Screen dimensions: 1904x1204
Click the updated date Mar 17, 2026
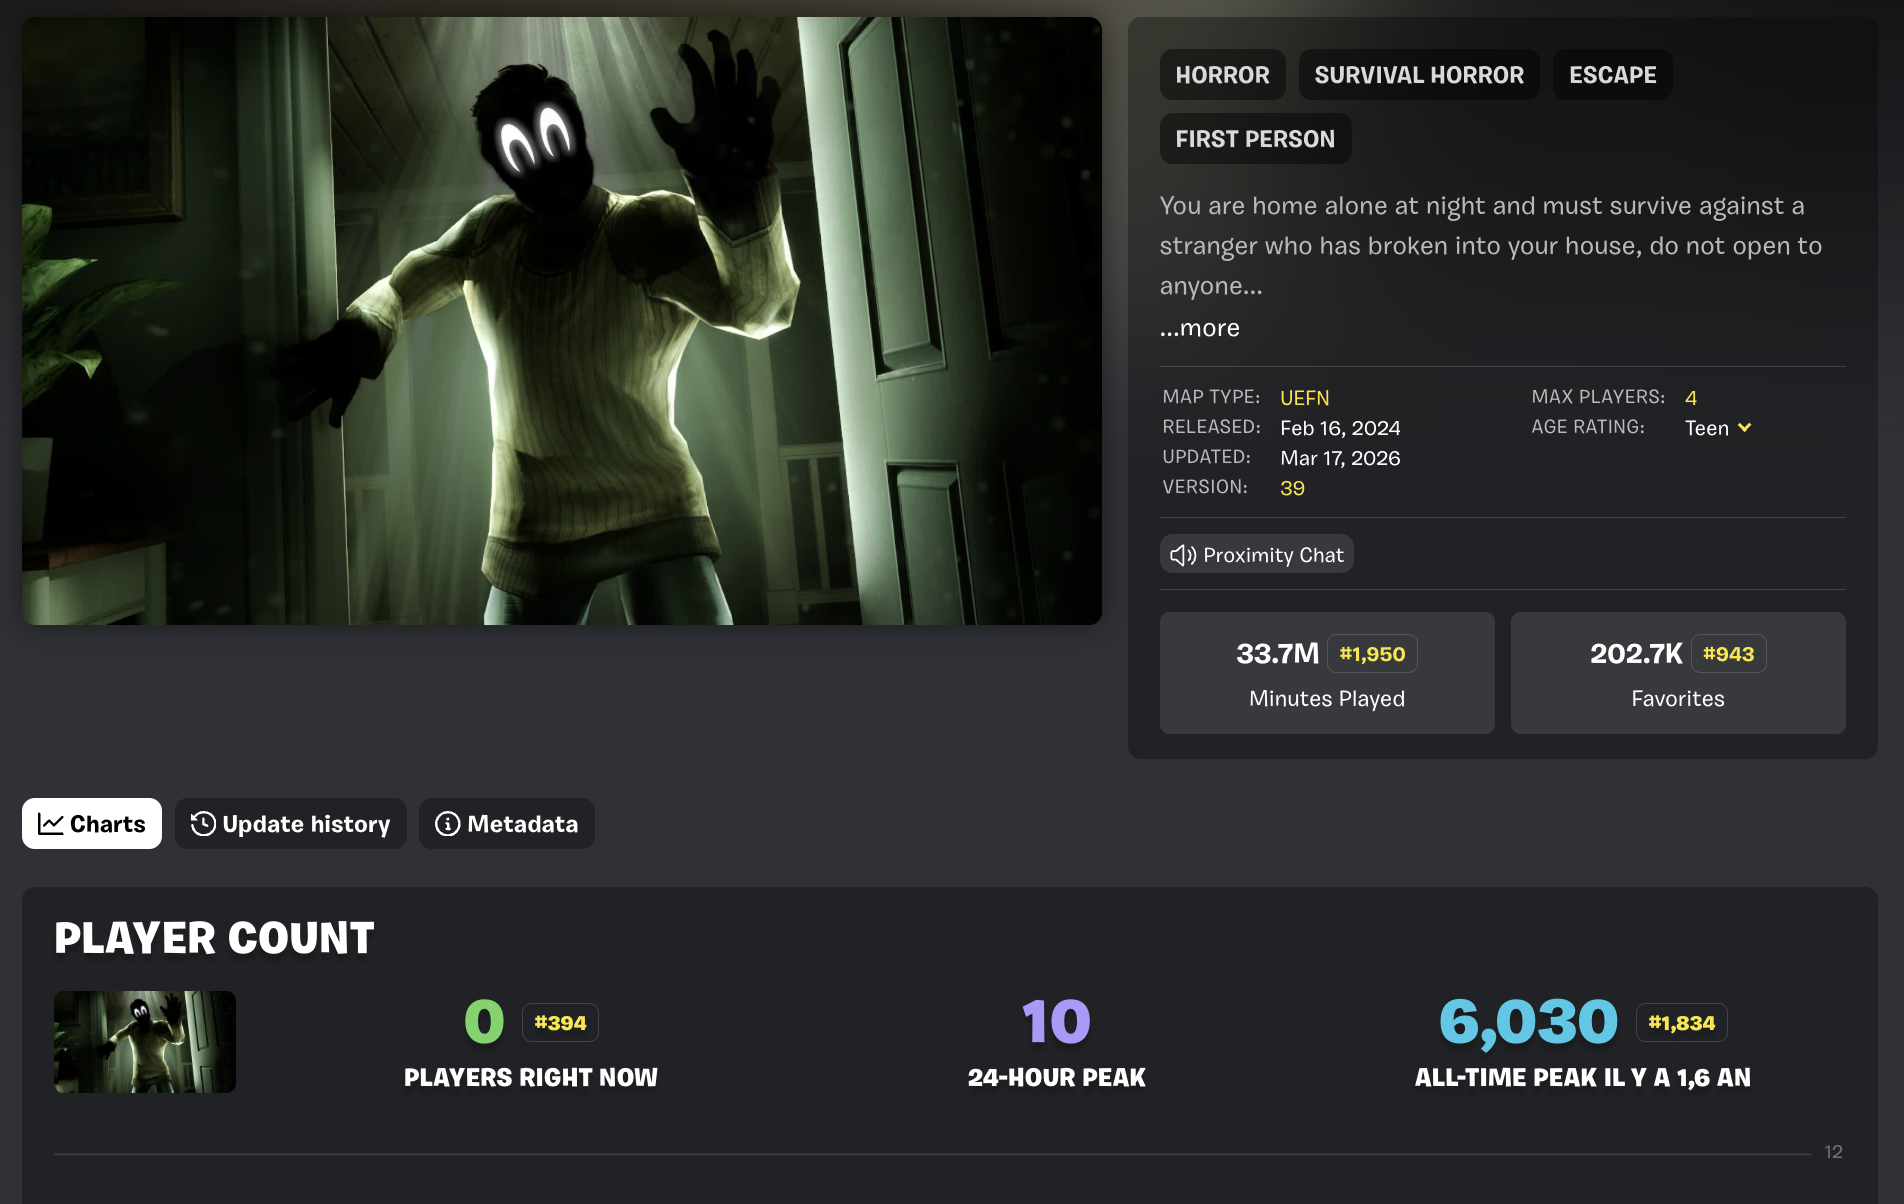click(x=1340, y=458)
